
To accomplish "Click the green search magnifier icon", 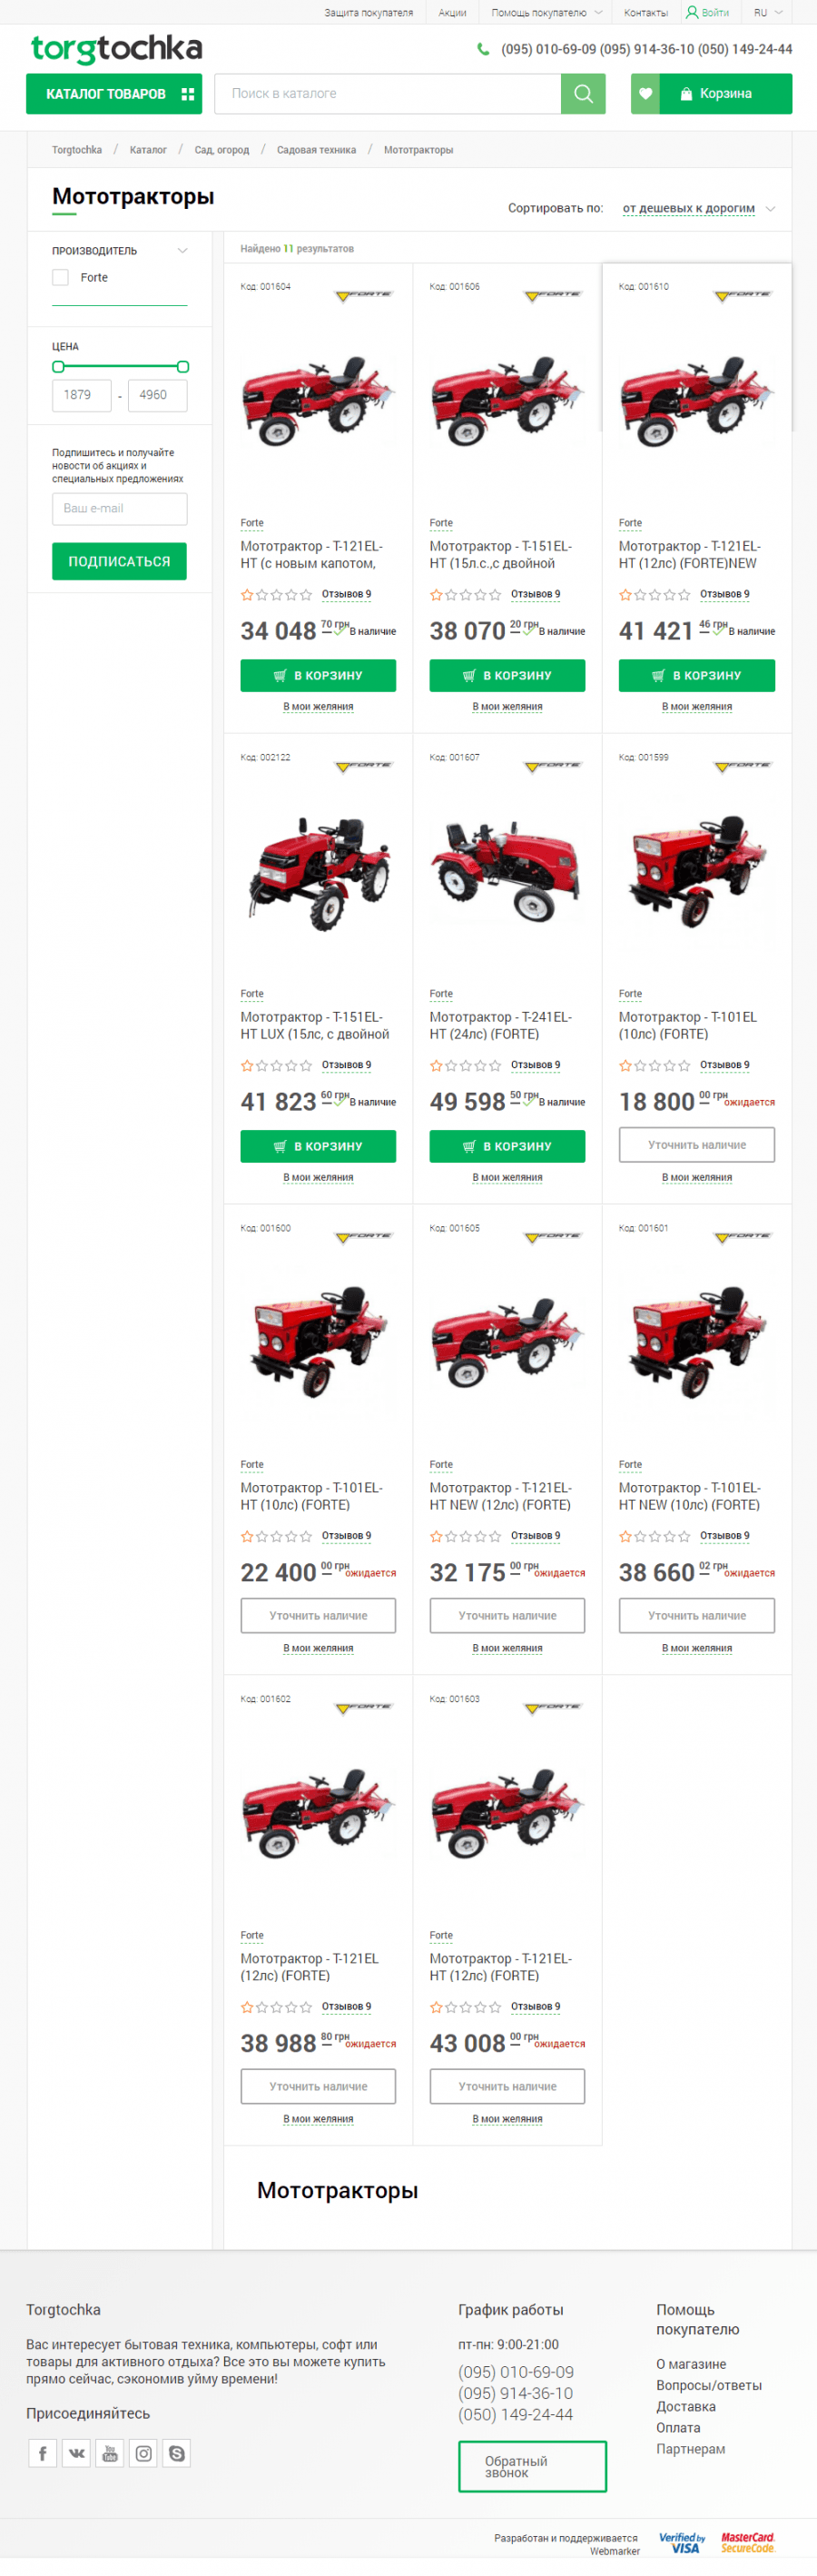I will point(583,94).
